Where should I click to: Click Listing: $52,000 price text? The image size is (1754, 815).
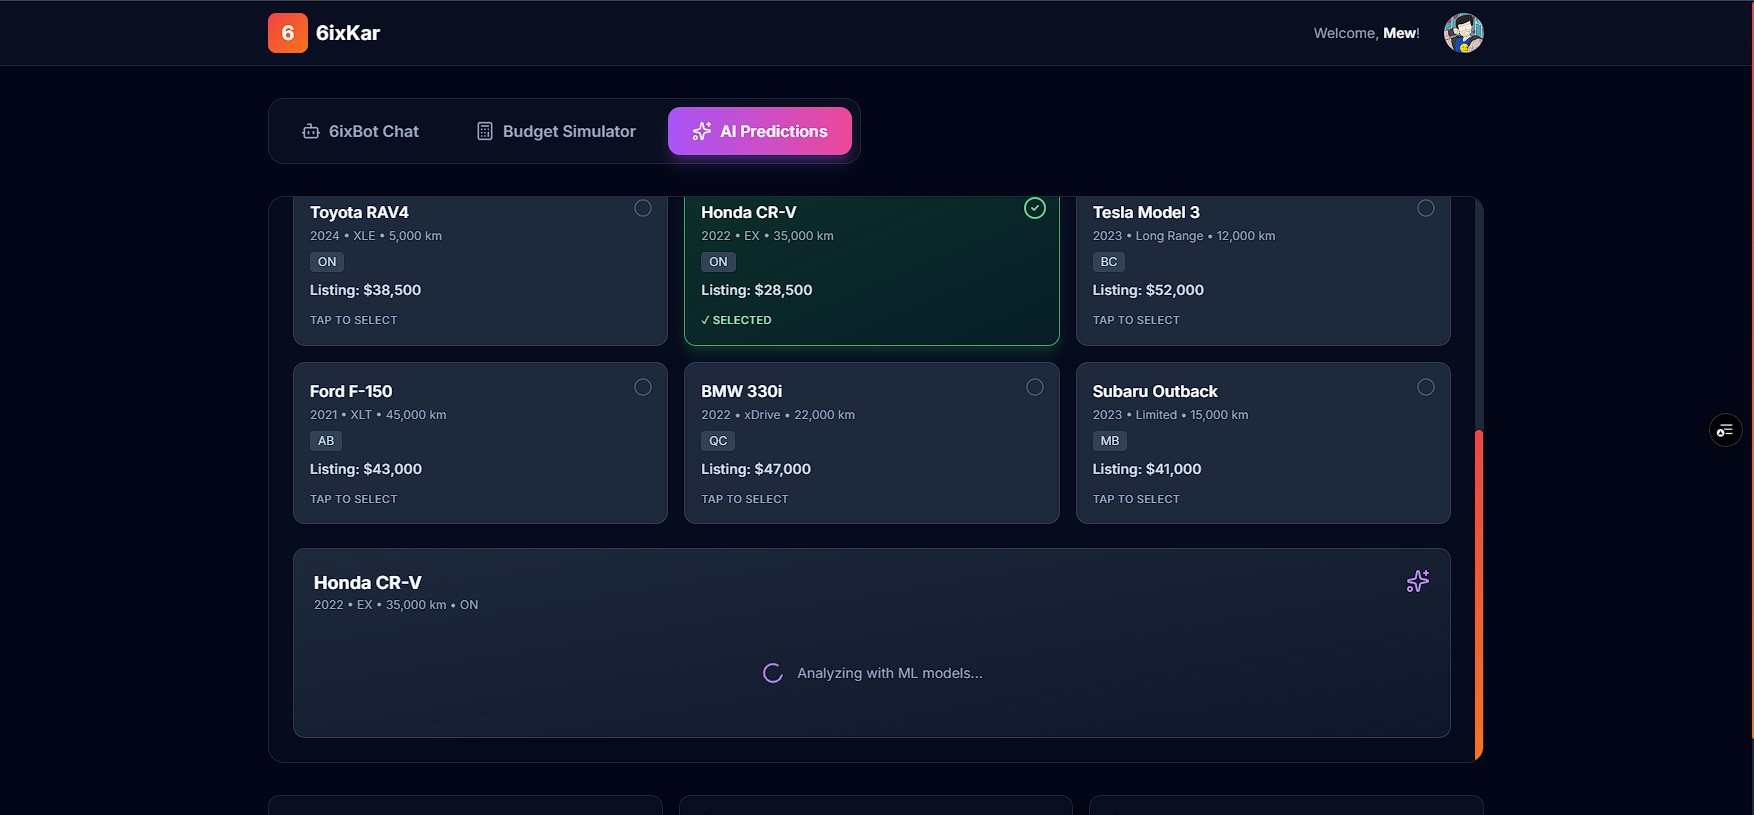(x=1148, y=290)
